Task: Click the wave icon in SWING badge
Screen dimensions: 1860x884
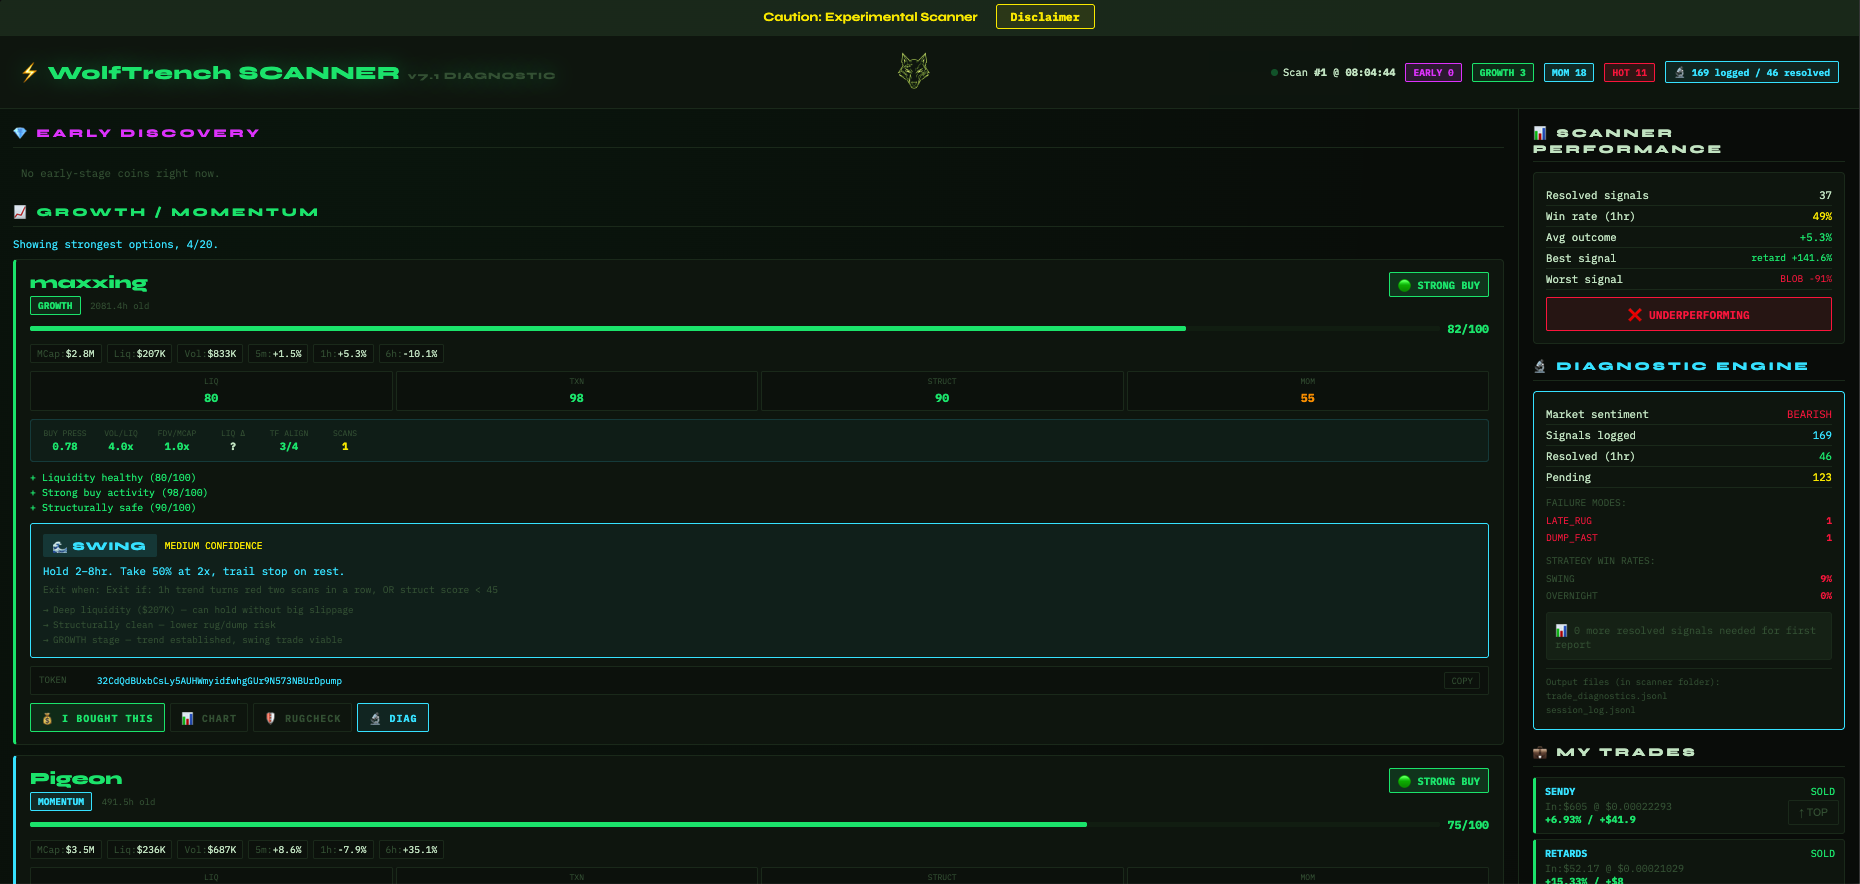Action: pyautogui.click(x=60, y=546)
